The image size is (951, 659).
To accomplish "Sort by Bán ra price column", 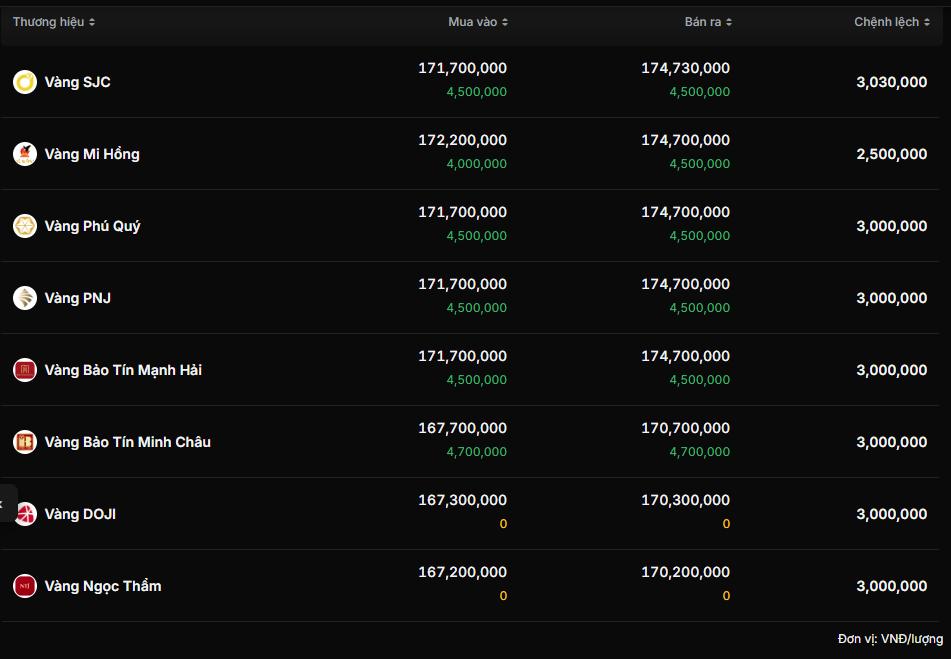I will (707, 22).
